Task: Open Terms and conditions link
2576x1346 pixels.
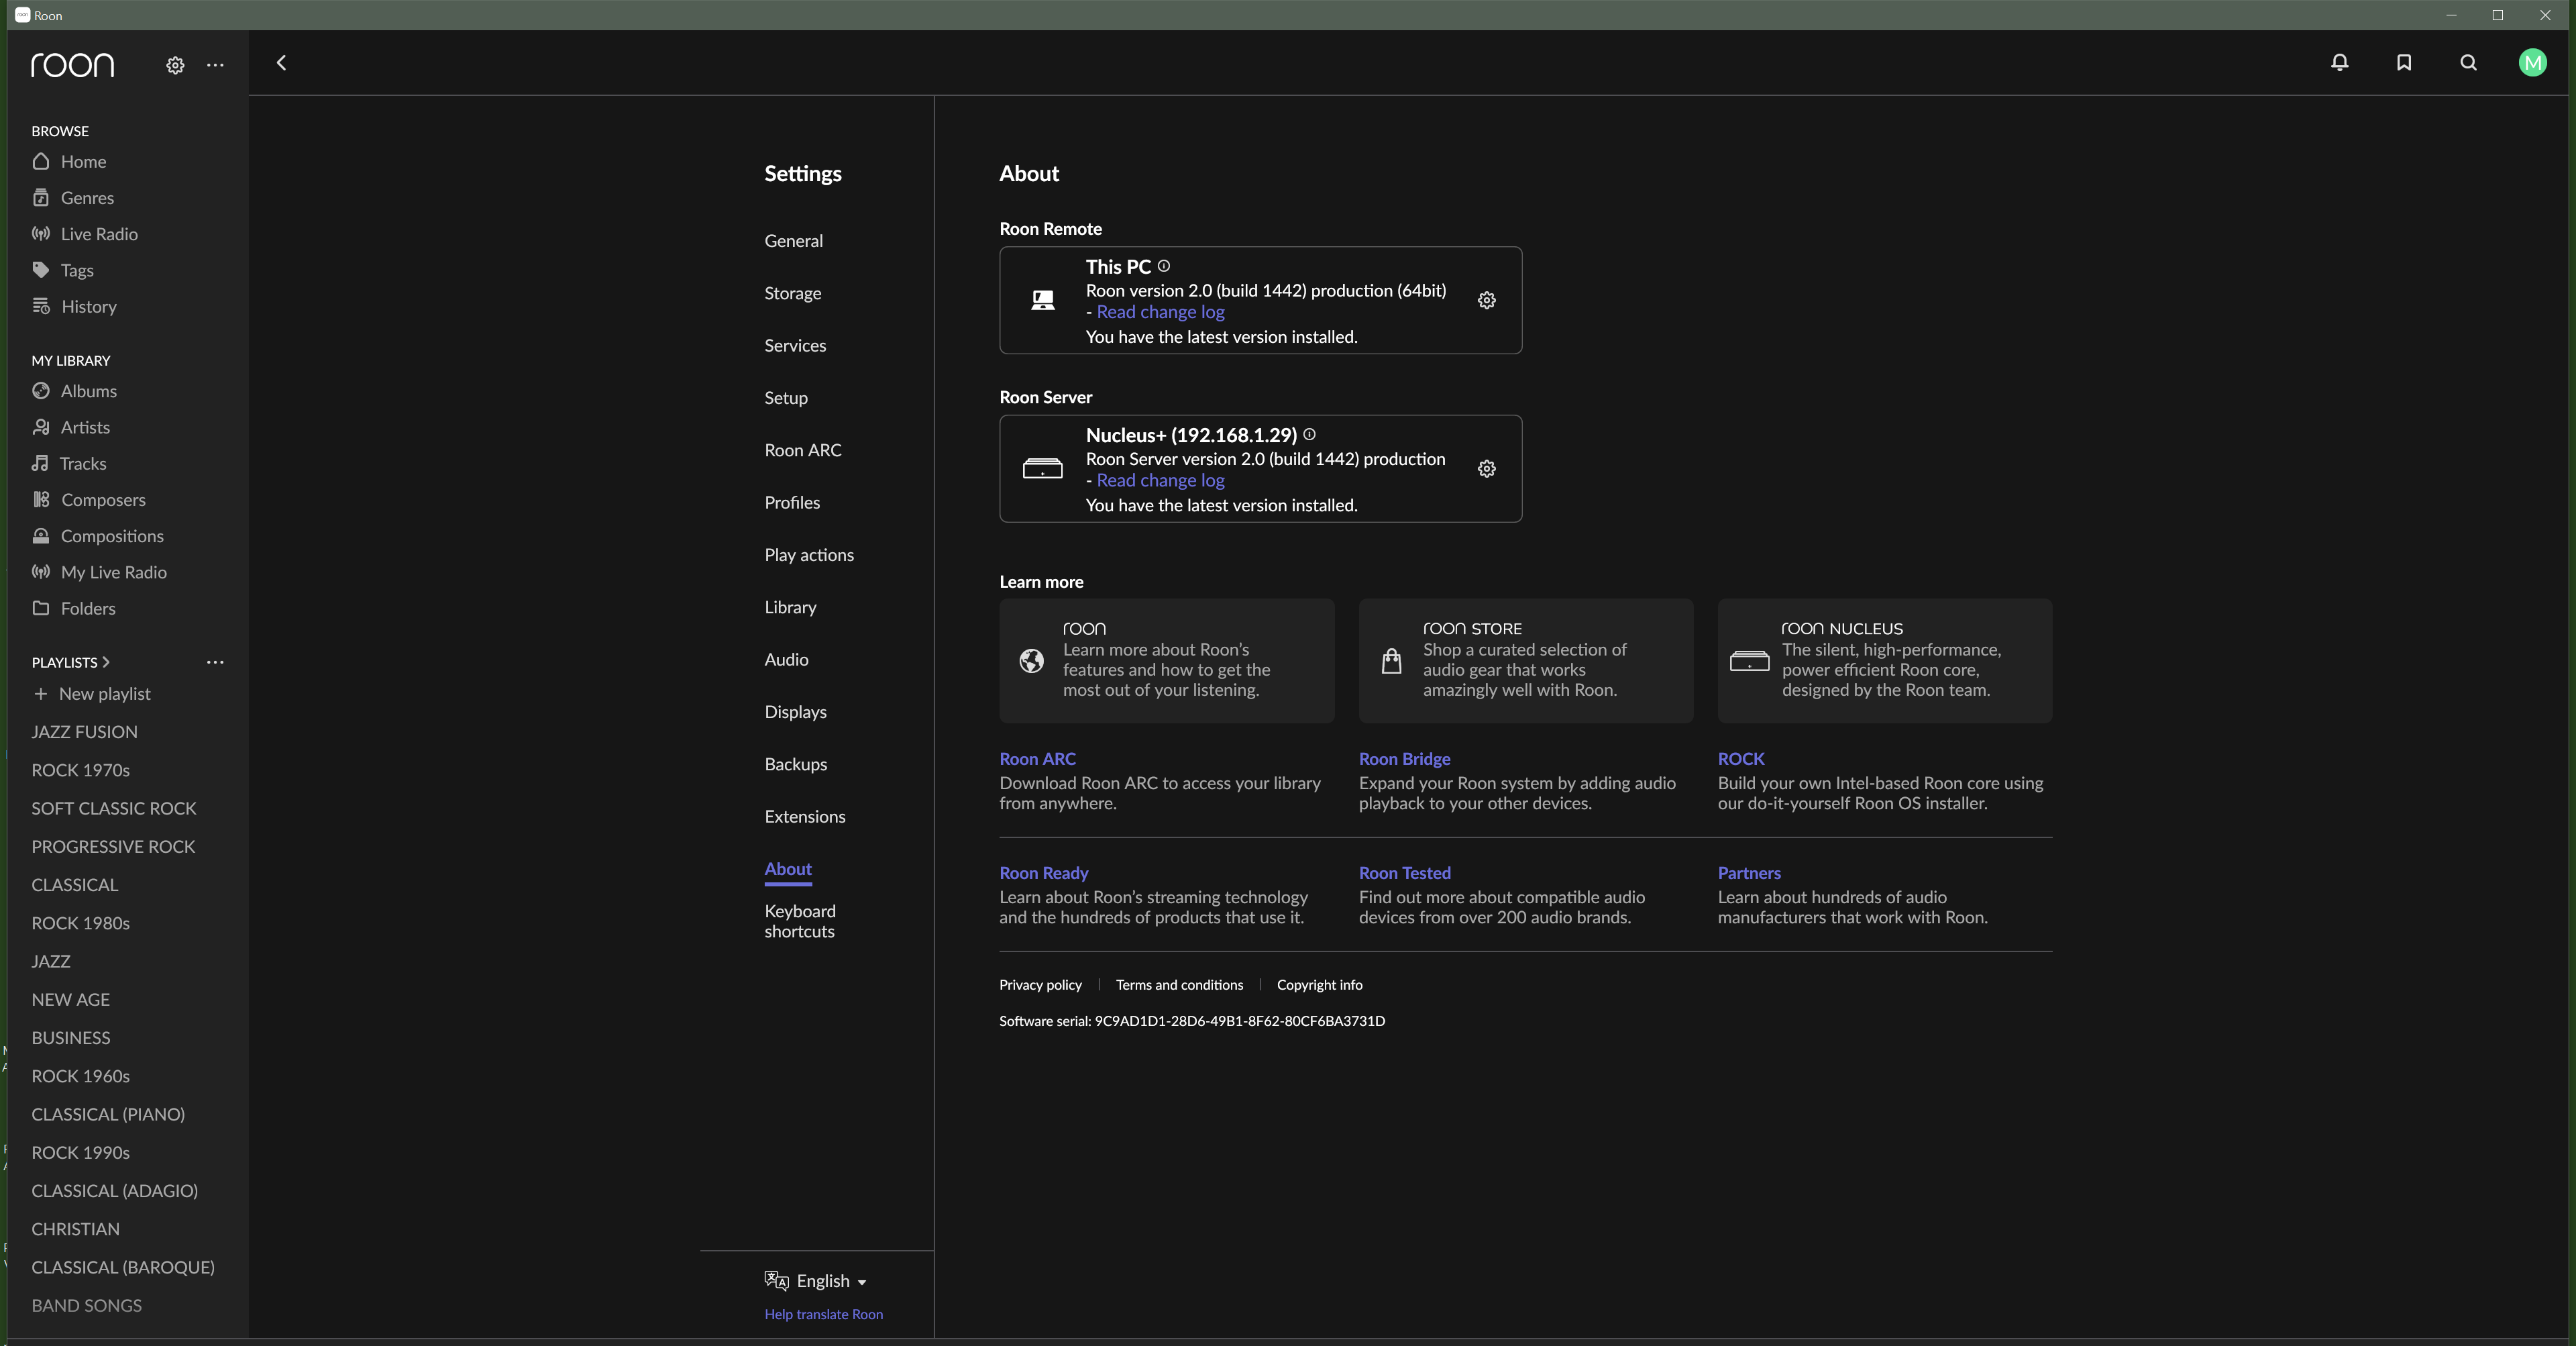Action: 1179,985
